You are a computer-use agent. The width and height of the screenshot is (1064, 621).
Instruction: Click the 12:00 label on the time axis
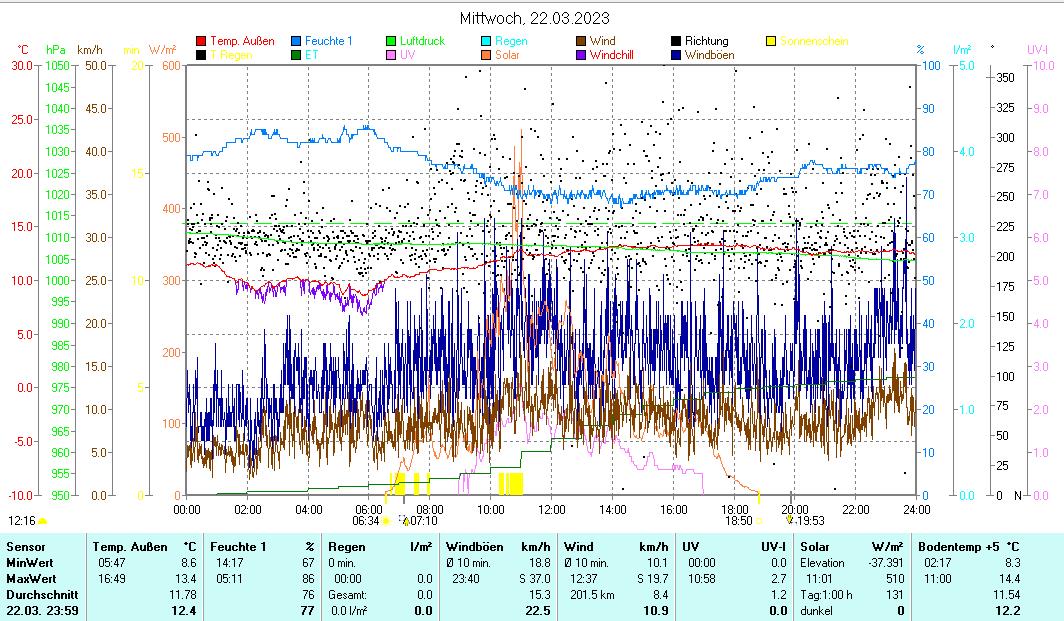[552, 510]
